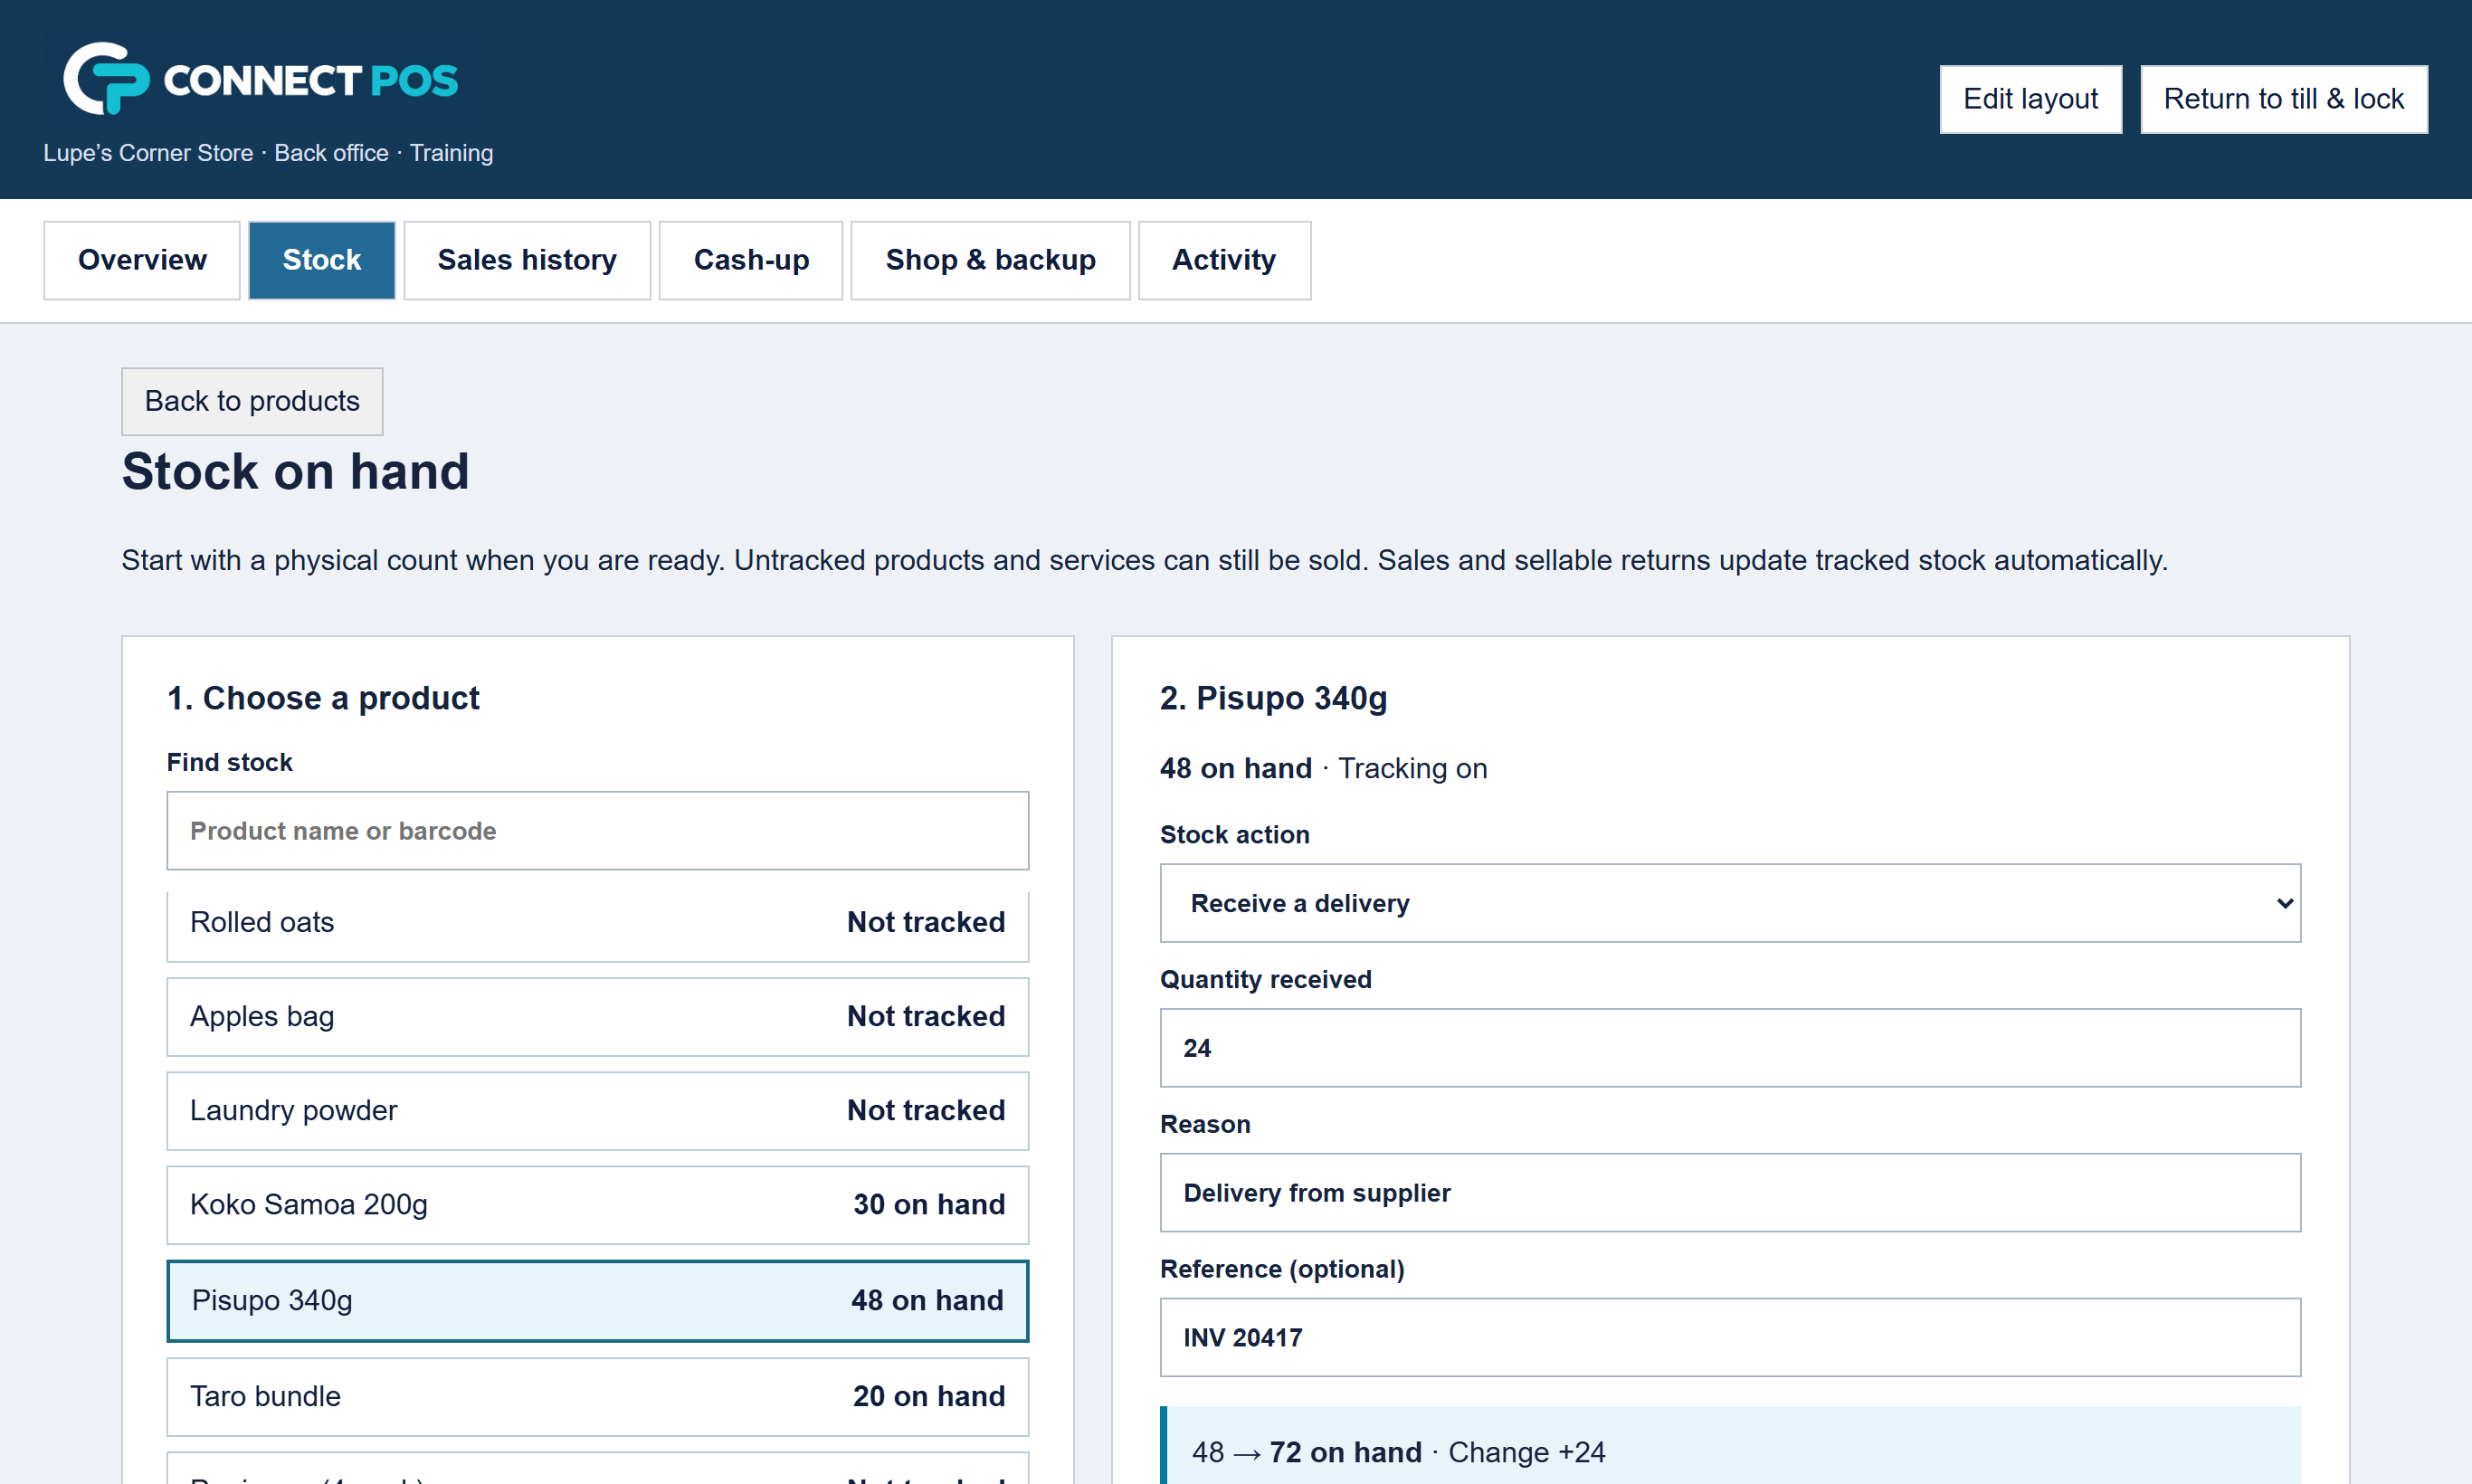This screenshot has height=1484, width=2472.
Task: Click the Connect POS logo
Action: (261, 79)
